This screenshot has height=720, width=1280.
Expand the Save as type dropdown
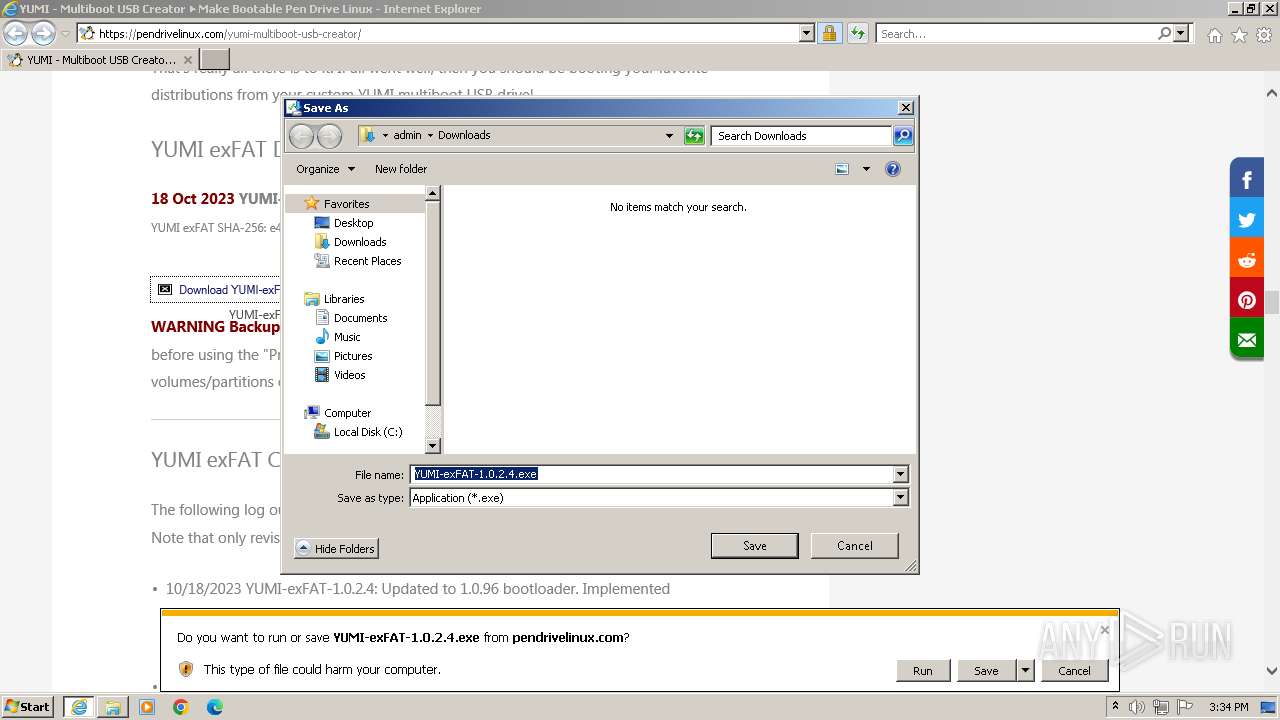pos(900,498)
